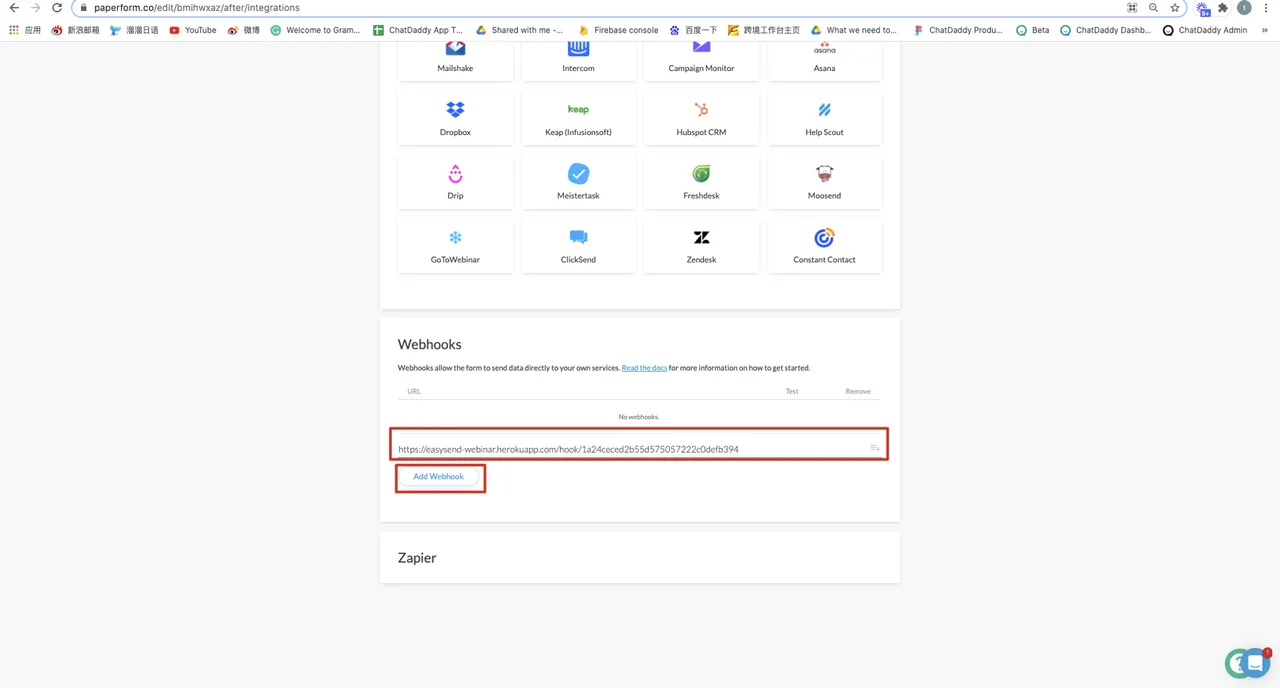Screen dimensions: 1280x688
Task: Expand the hidden bookmarks overflow chevron
Action: (x=1266, y=30)
